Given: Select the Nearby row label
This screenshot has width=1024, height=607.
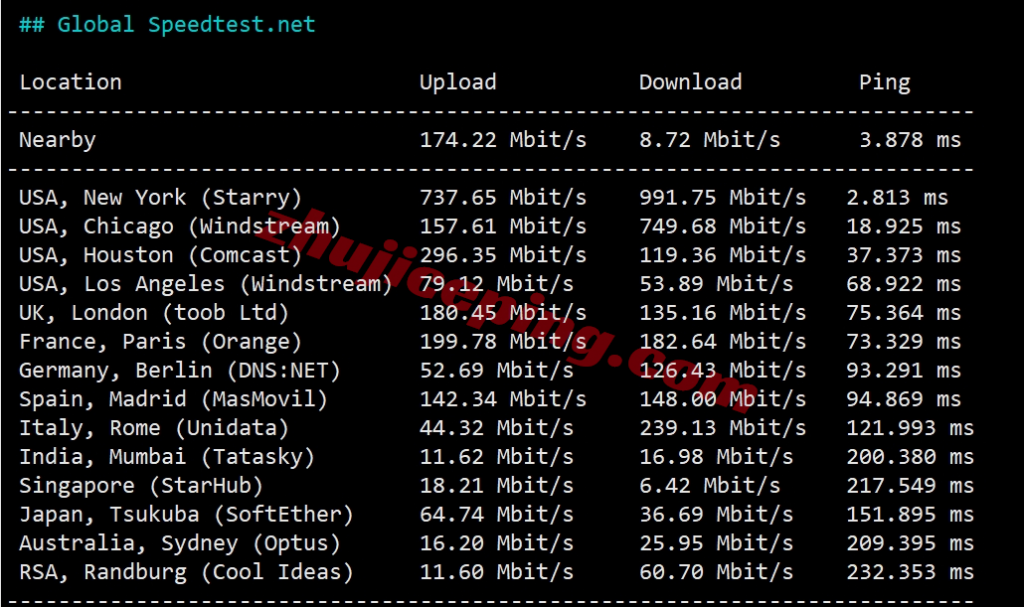Looking at the screenshot, I should pyautogui.click(x=57, y=140).
